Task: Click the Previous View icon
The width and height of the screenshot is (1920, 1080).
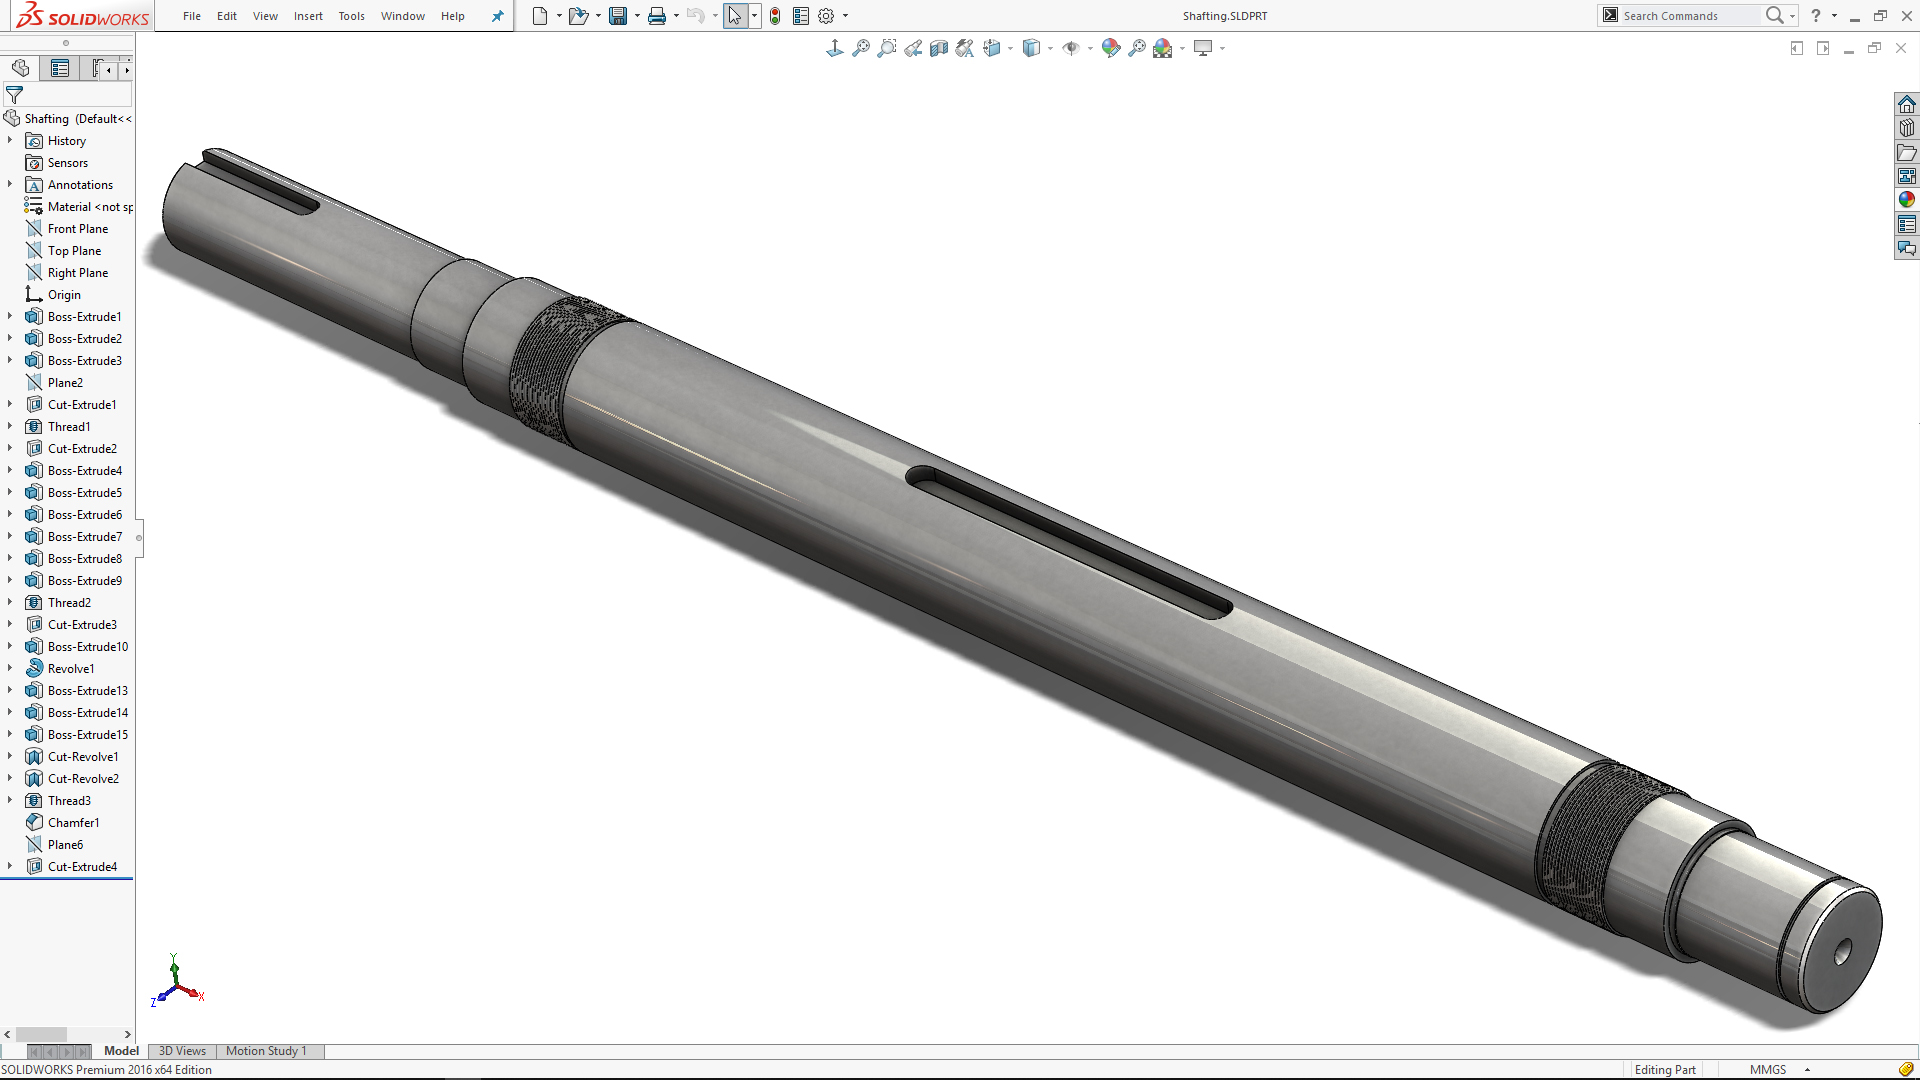Action: coord(912,48)
